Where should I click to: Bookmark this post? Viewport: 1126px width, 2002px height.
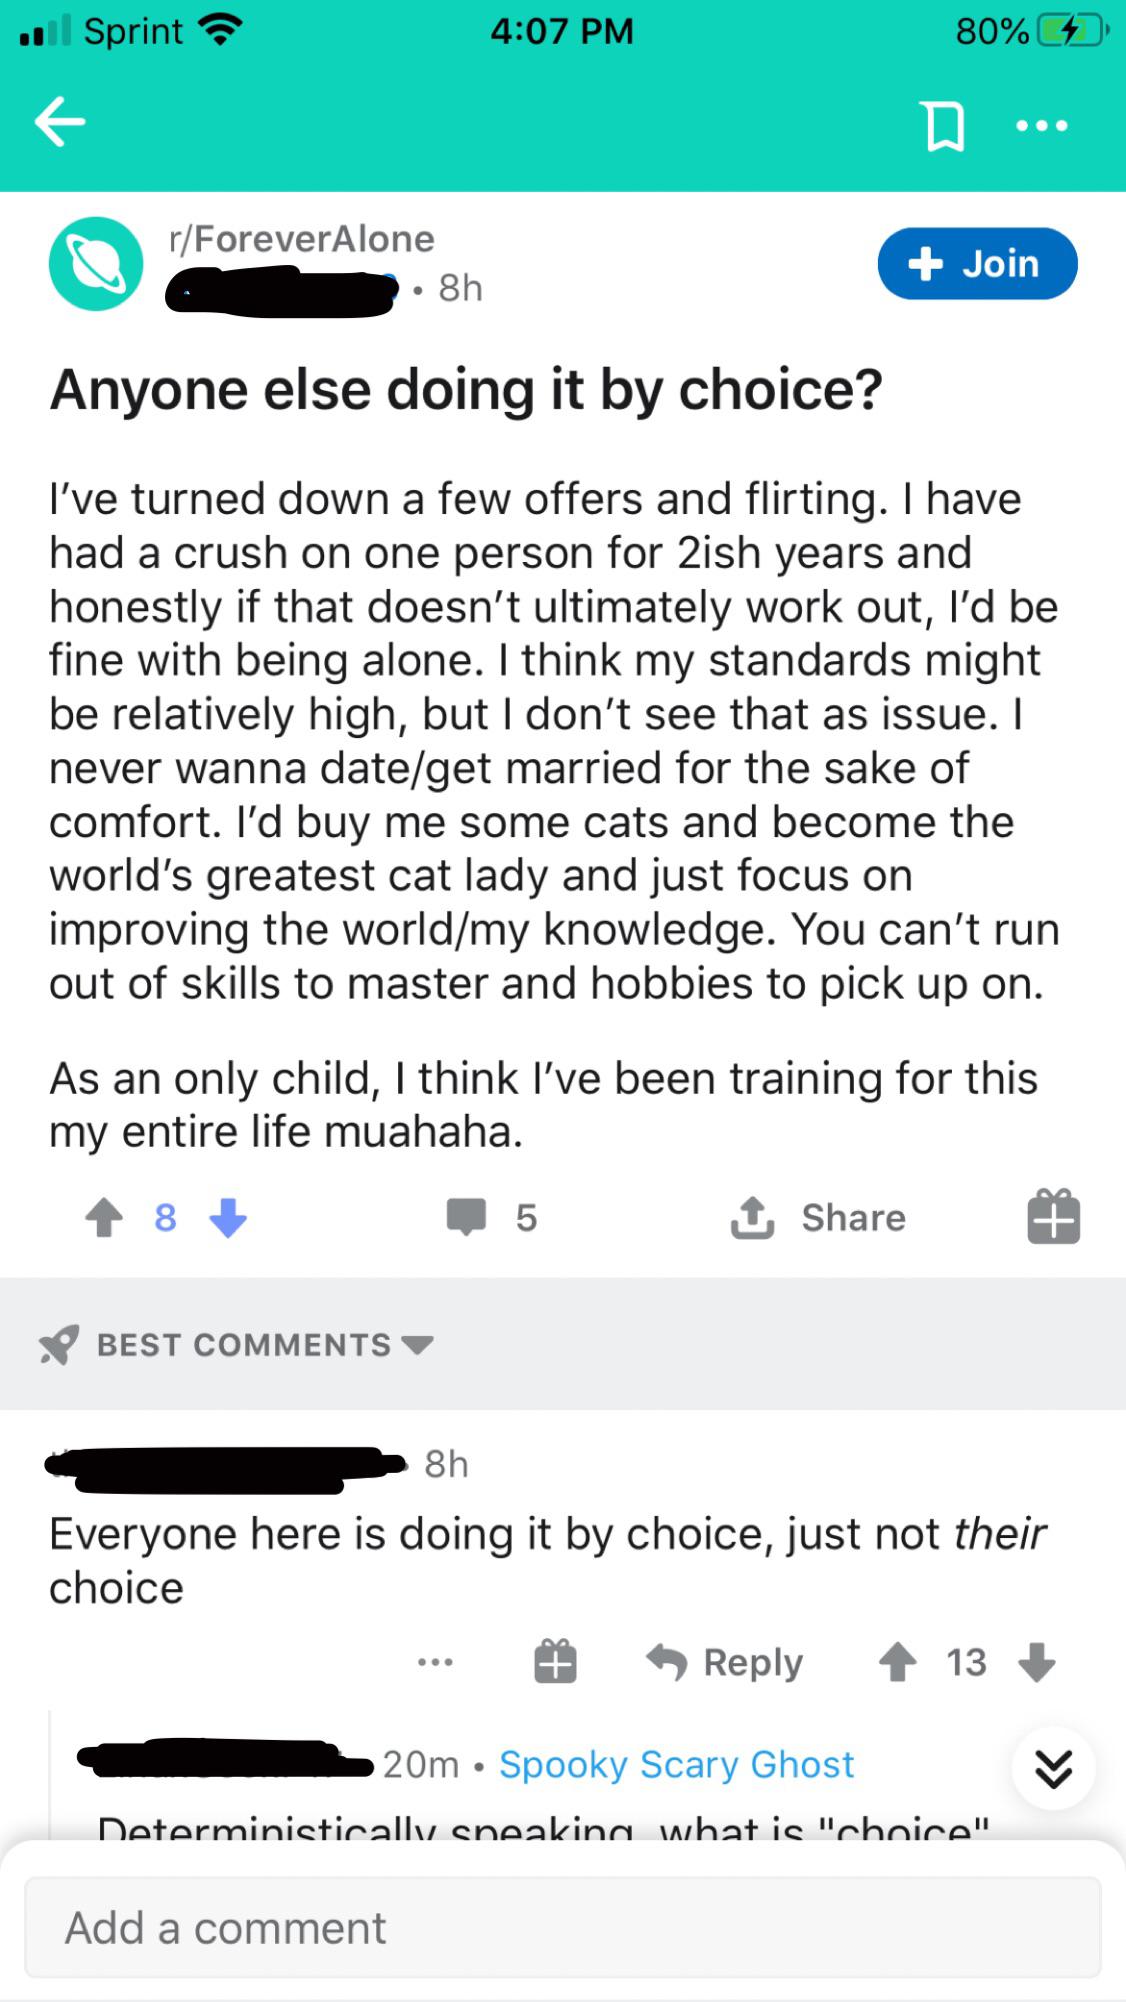[x=945, y=126]
